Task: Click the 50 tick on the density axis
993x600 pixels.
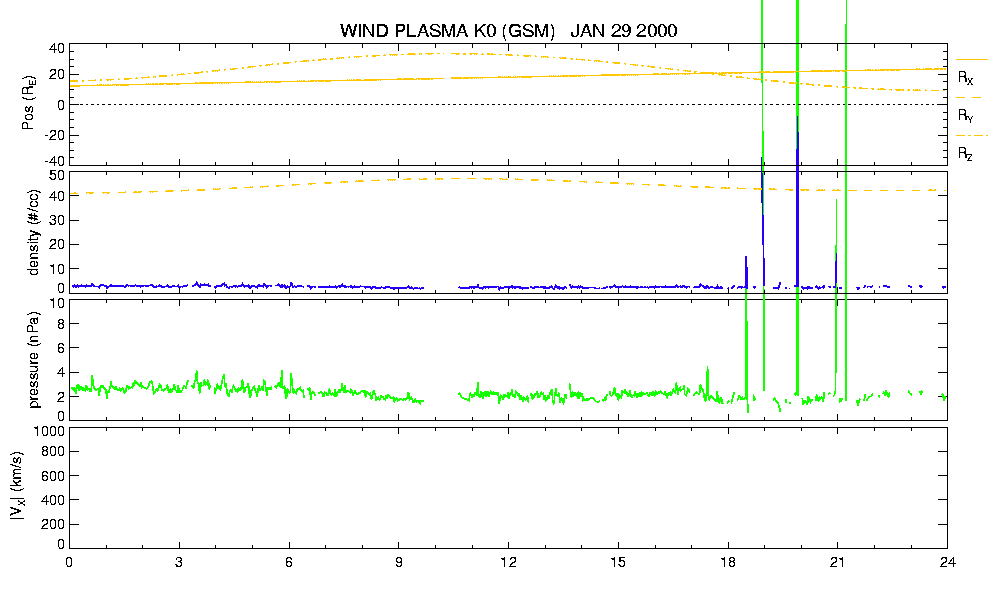Action: pyautogui.click(x=56, y=176)
